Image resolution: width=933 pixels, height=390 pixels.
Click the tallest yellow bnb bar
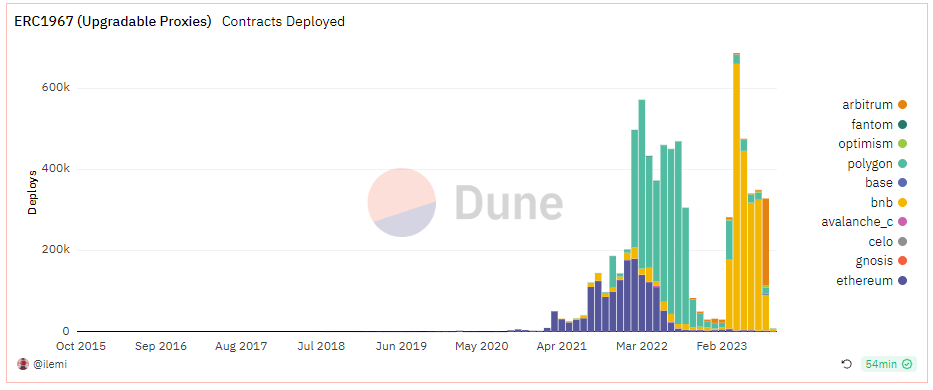(x=737, y=196)
